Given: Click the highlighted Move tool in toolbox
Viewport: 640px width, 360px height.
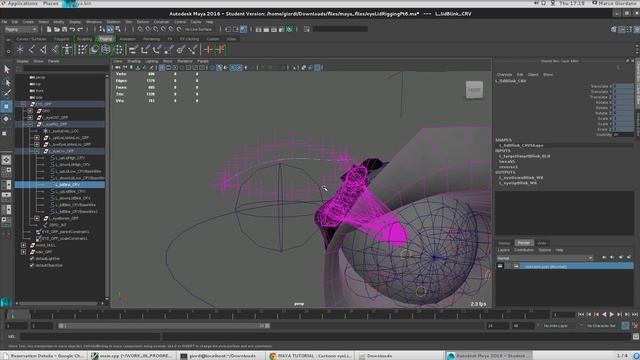Looking at the screenshot, I should coord(7,107).
